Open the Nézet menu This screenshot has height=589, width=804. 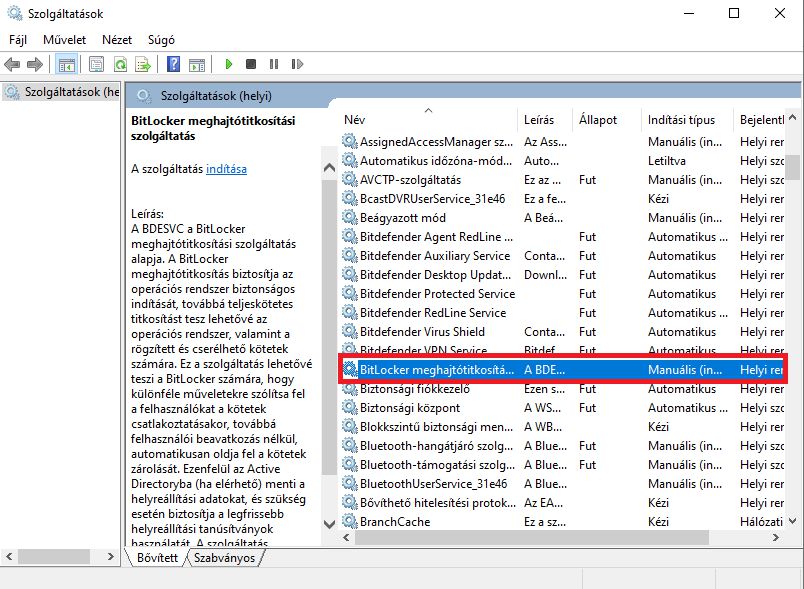(x=116, y=39)
